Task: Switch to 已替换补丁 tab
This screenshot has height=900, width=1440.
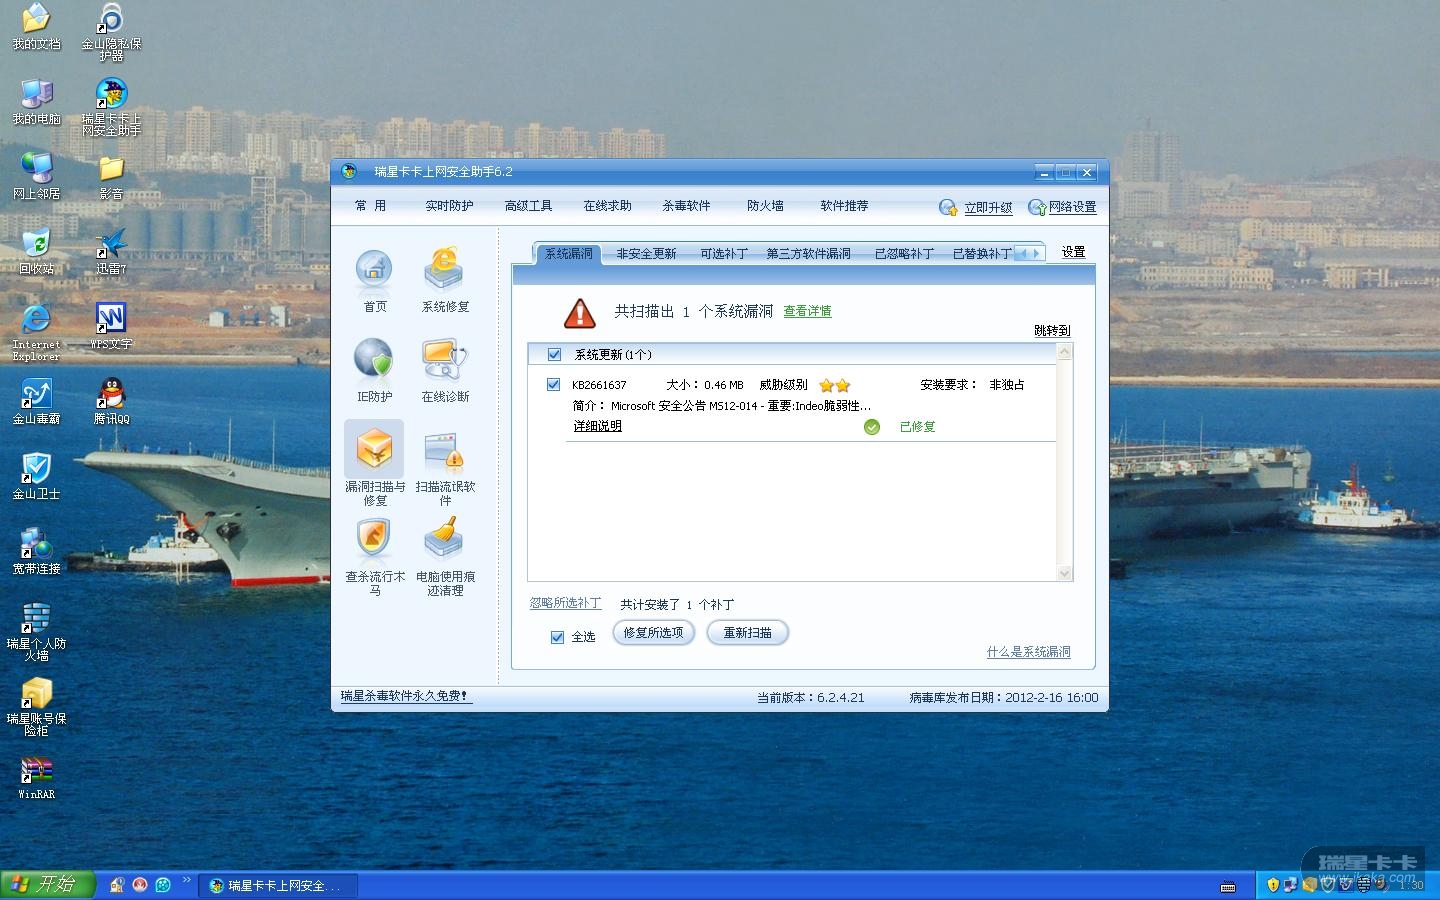Action: pyautogui.click(x=981, y=254)
